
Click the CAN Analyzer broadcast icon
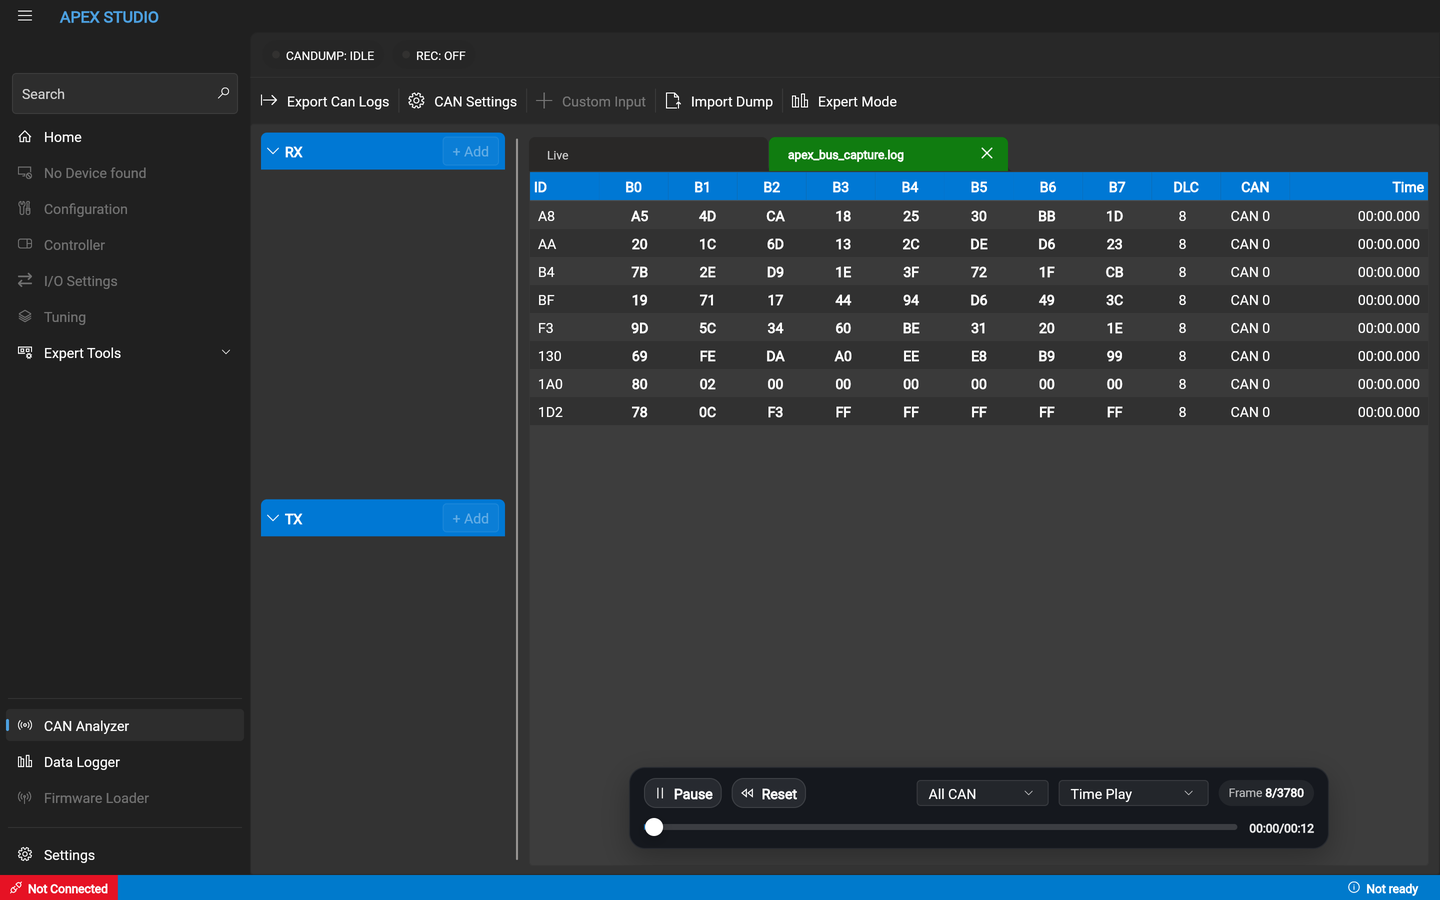25,725
